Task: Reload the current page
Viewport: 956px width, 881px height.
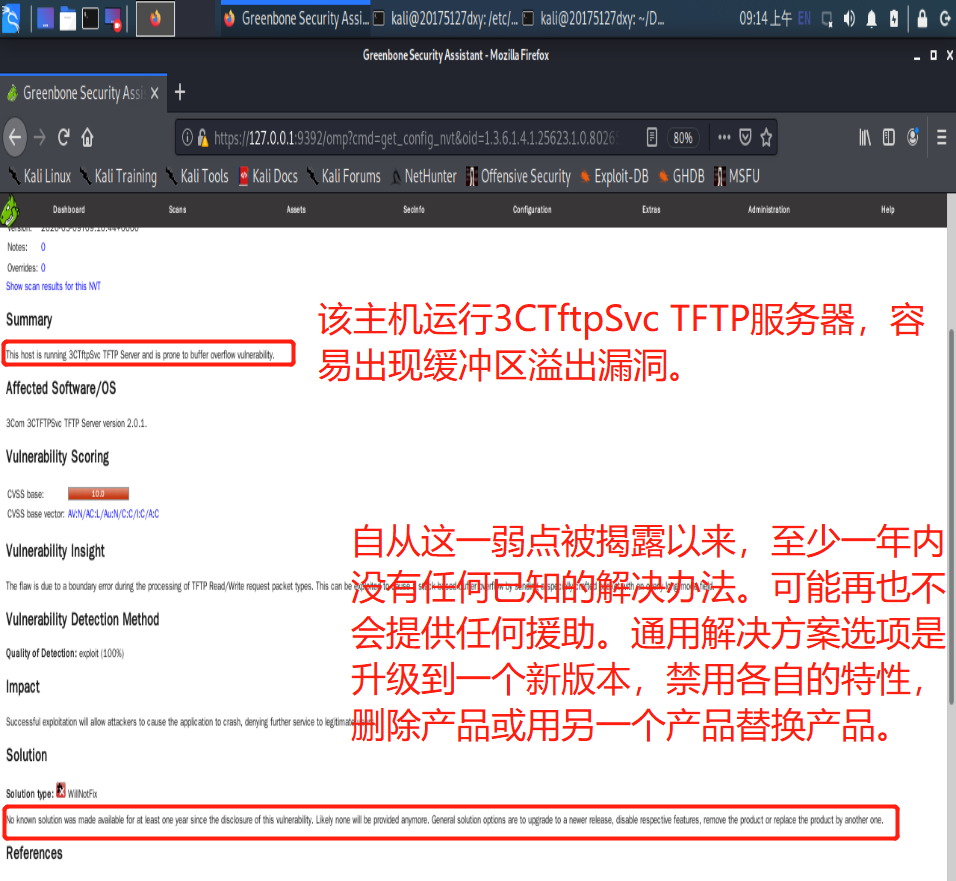Action: pos(63,138)
